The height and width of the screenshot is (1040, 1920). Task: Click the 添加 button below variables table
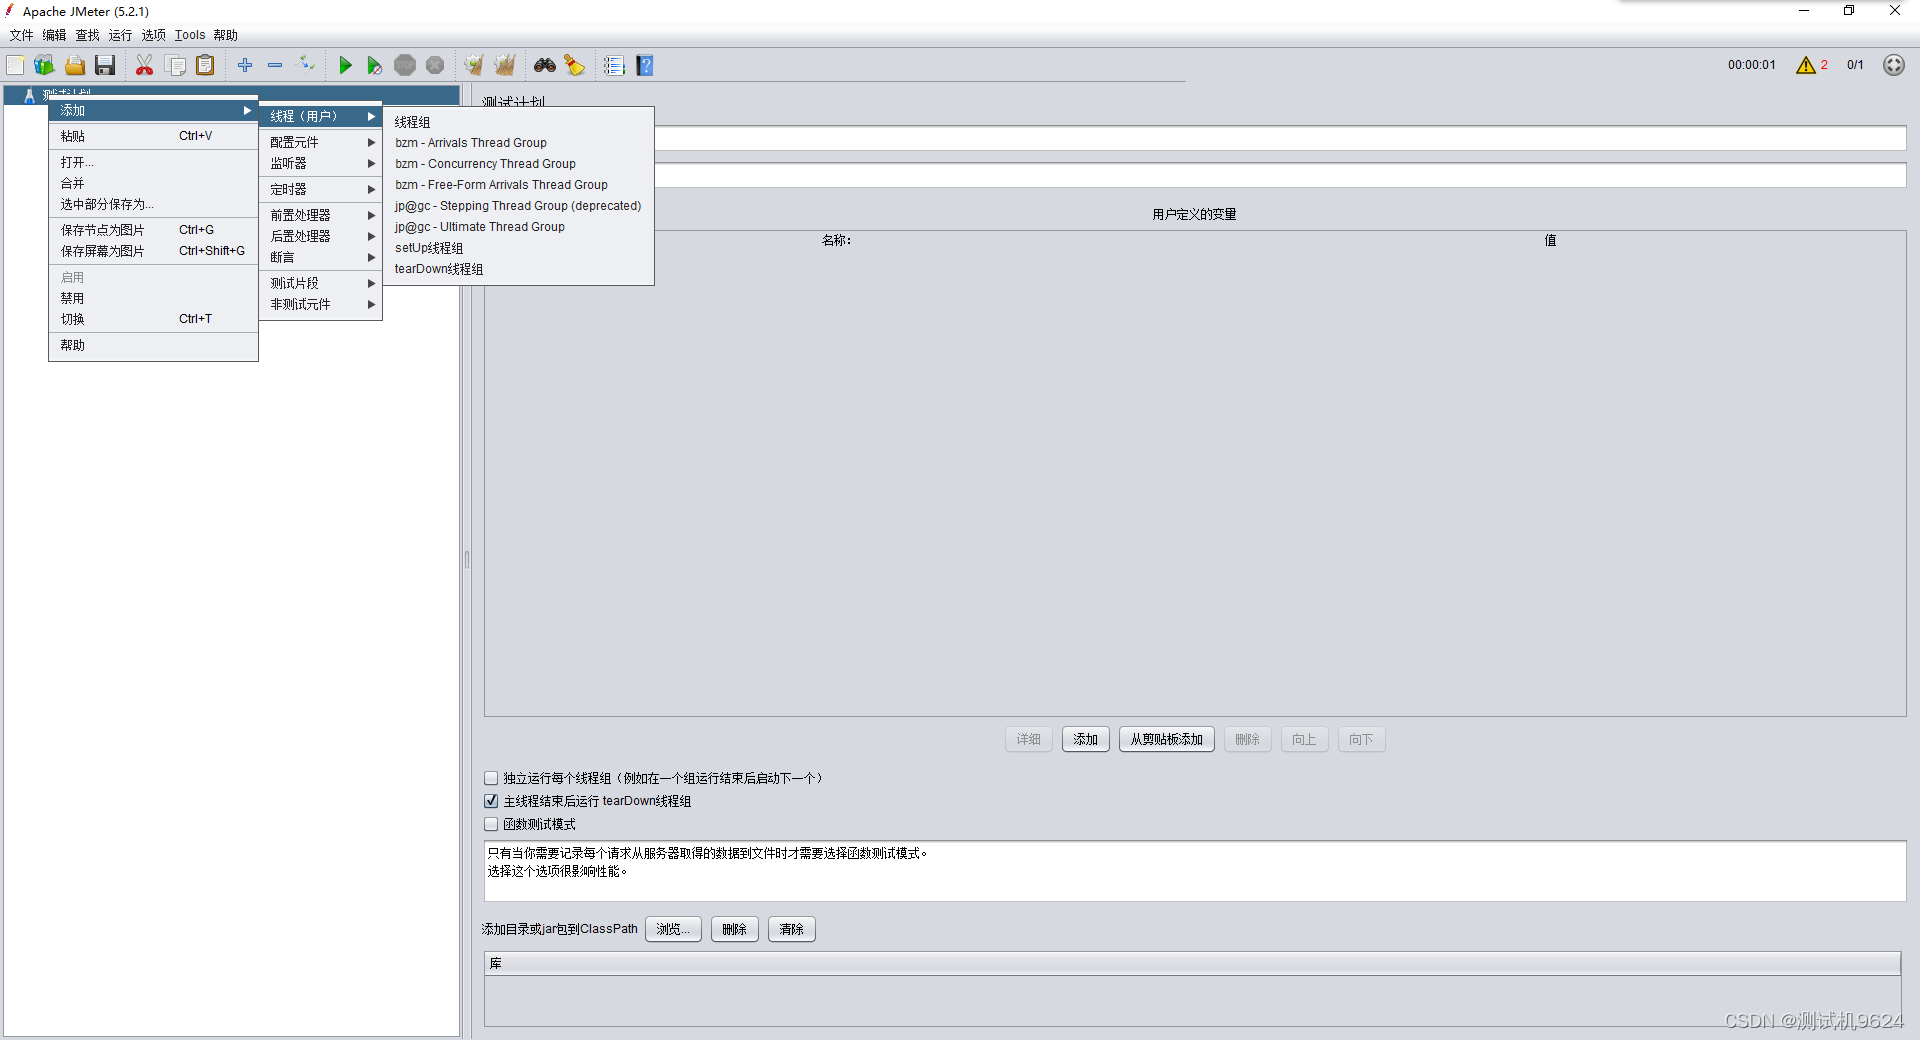click(1086, 739)
